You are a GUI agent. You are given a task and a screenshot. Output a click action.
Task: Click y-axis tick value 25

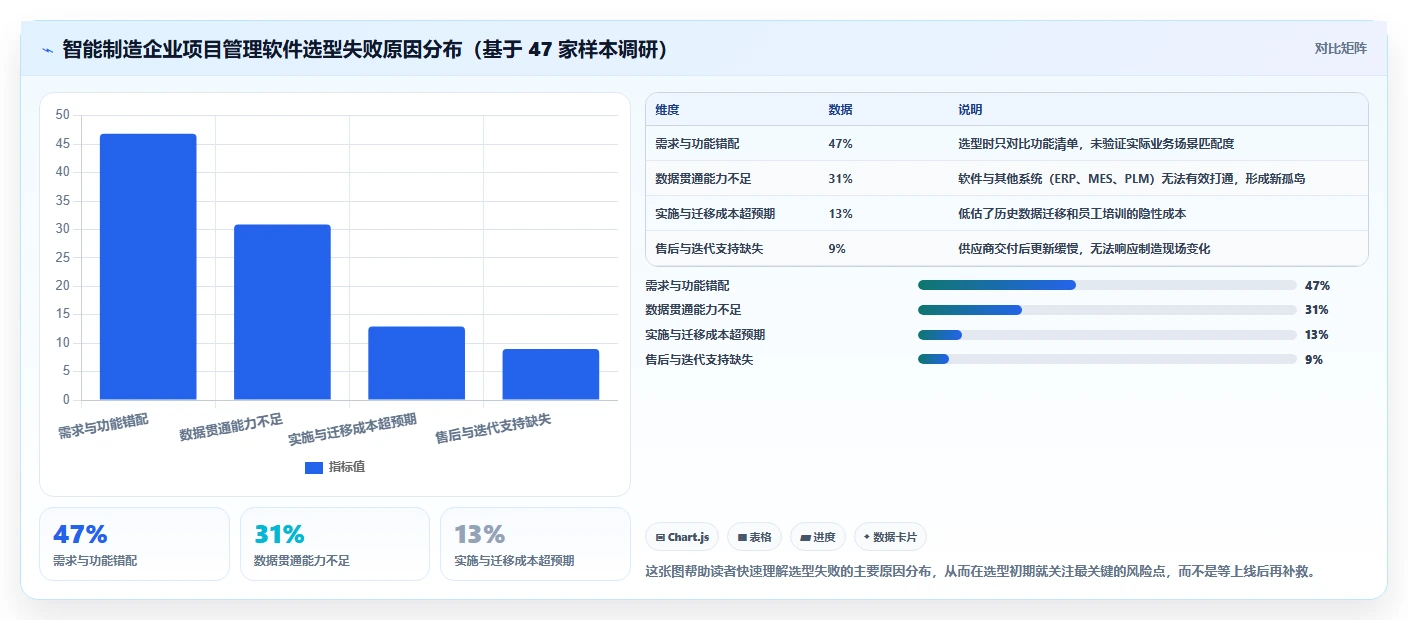point(62,258)
